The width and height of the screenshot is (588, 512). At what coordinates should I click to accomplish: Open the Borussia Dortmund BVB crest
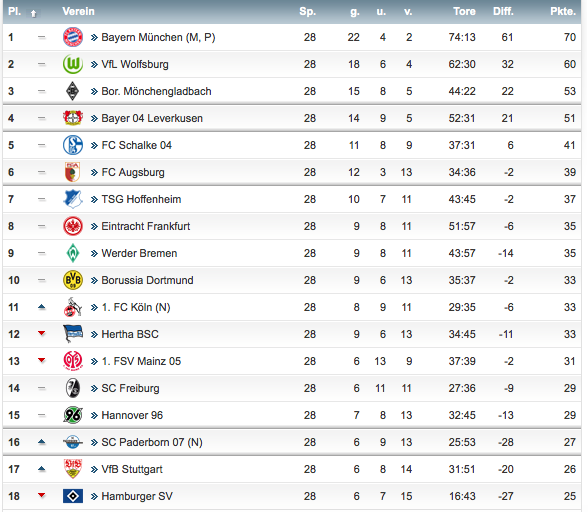click(73, 280)
